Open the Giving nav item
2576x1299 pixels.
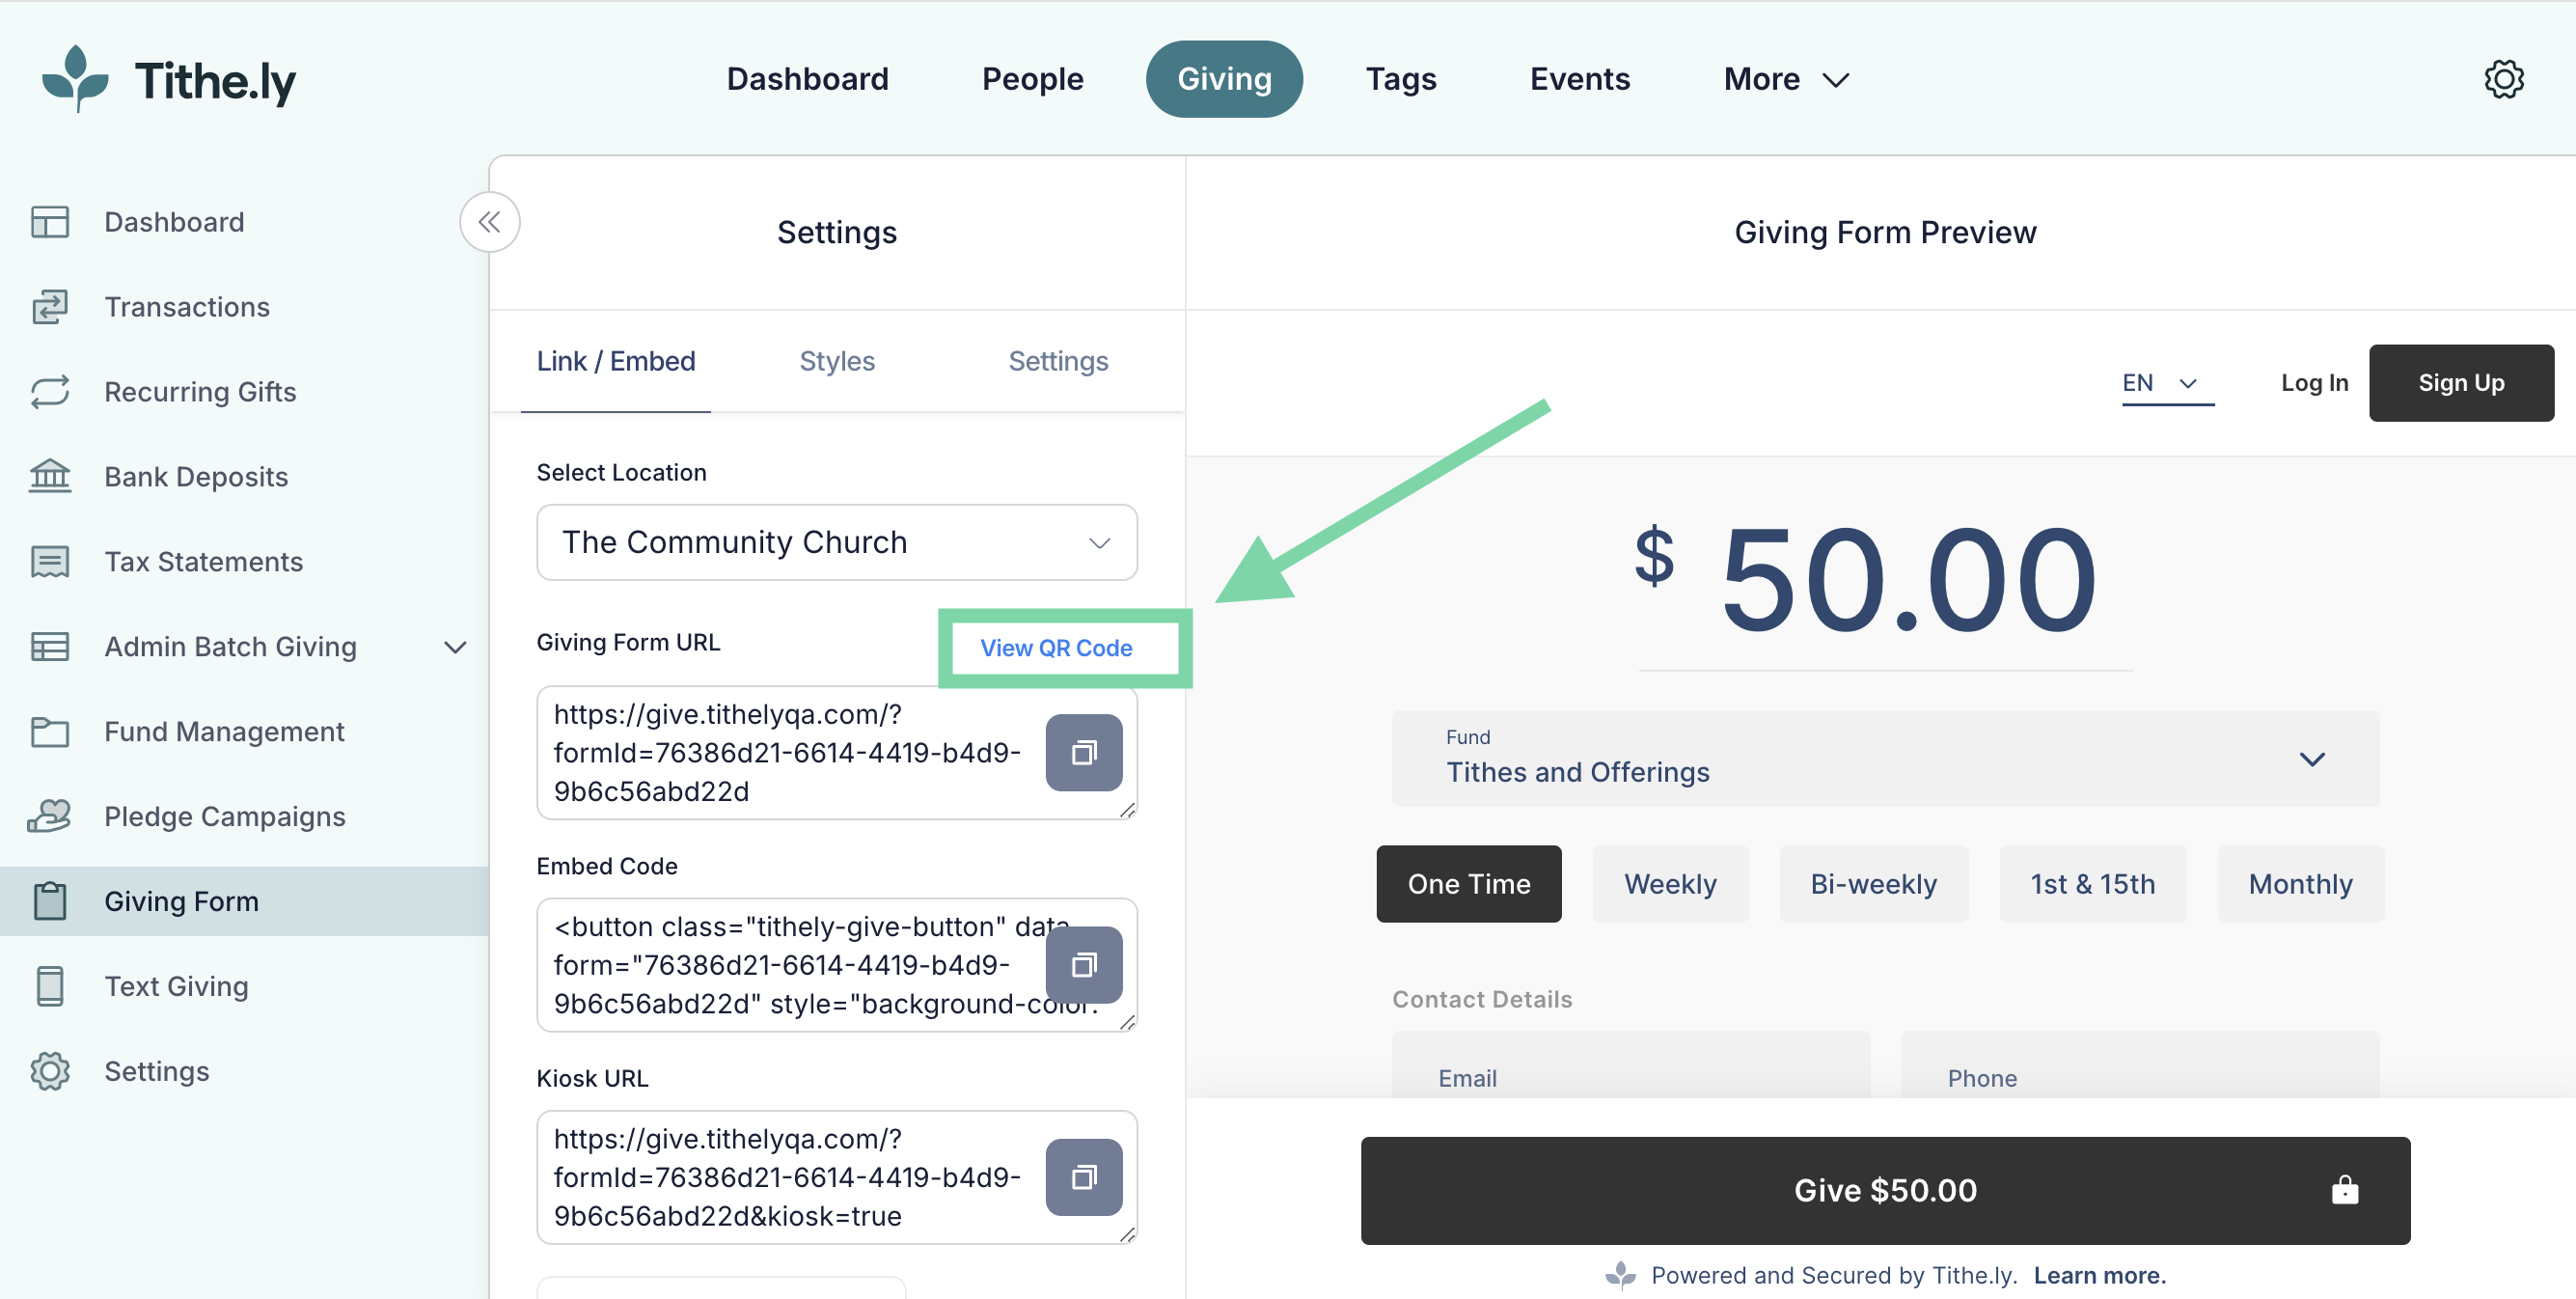click(x=1224, y=79)
